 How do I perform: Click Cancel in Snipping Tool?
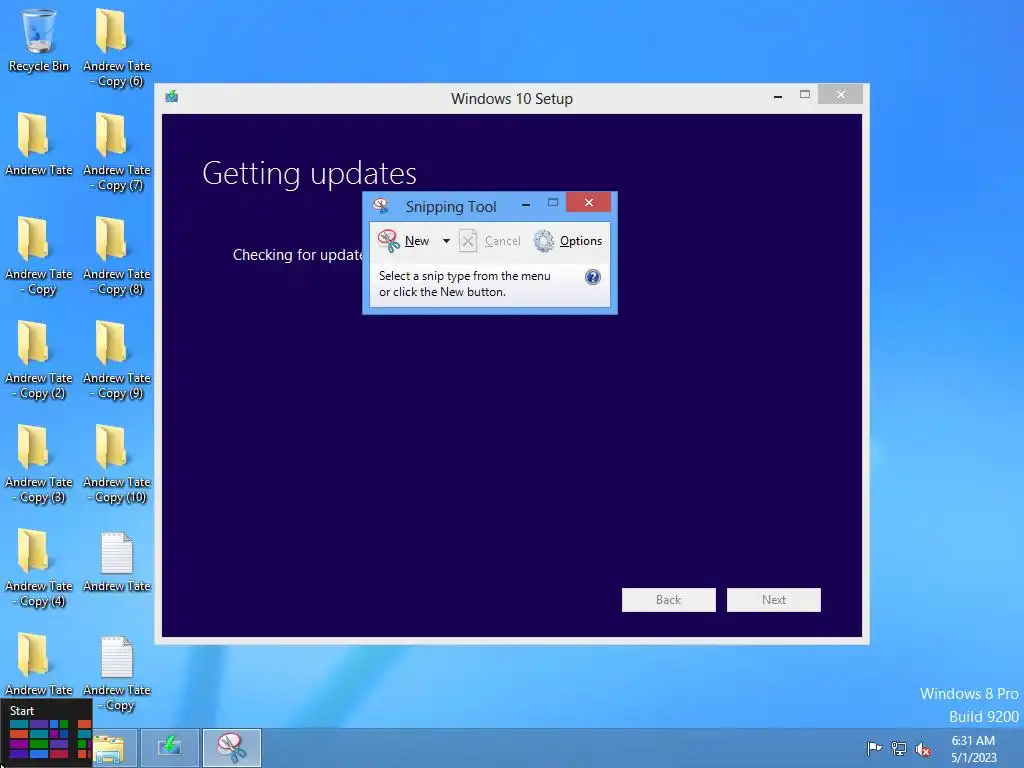490,241
